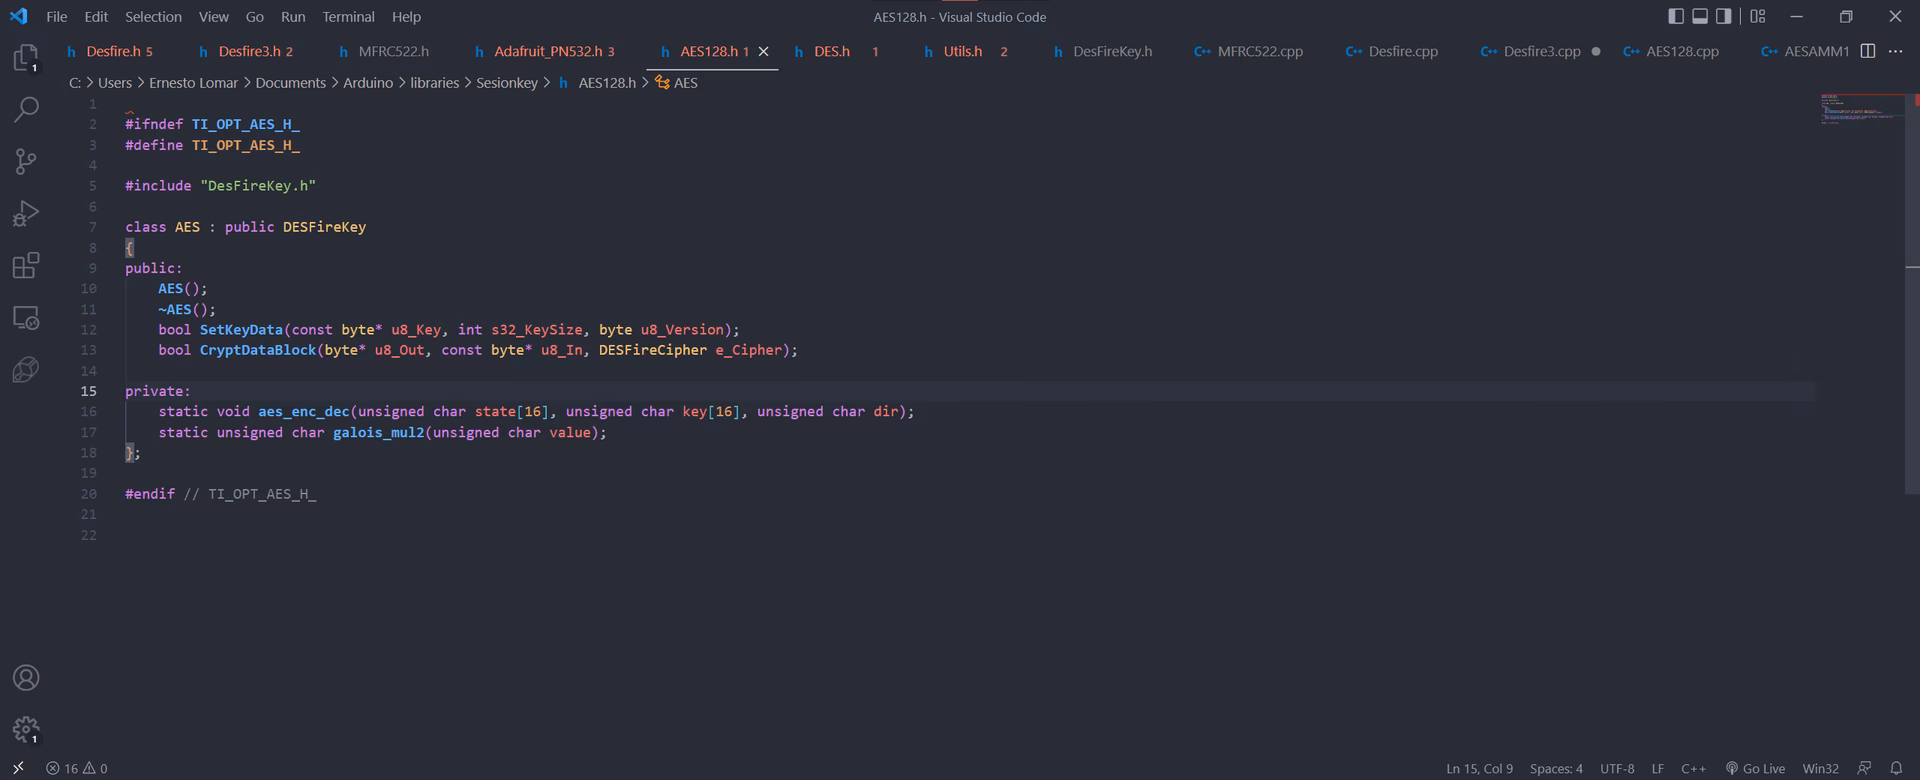The image size is (1920, 780).
Task: Open the Explorer view in activity bar
Action: coord(26,58)
